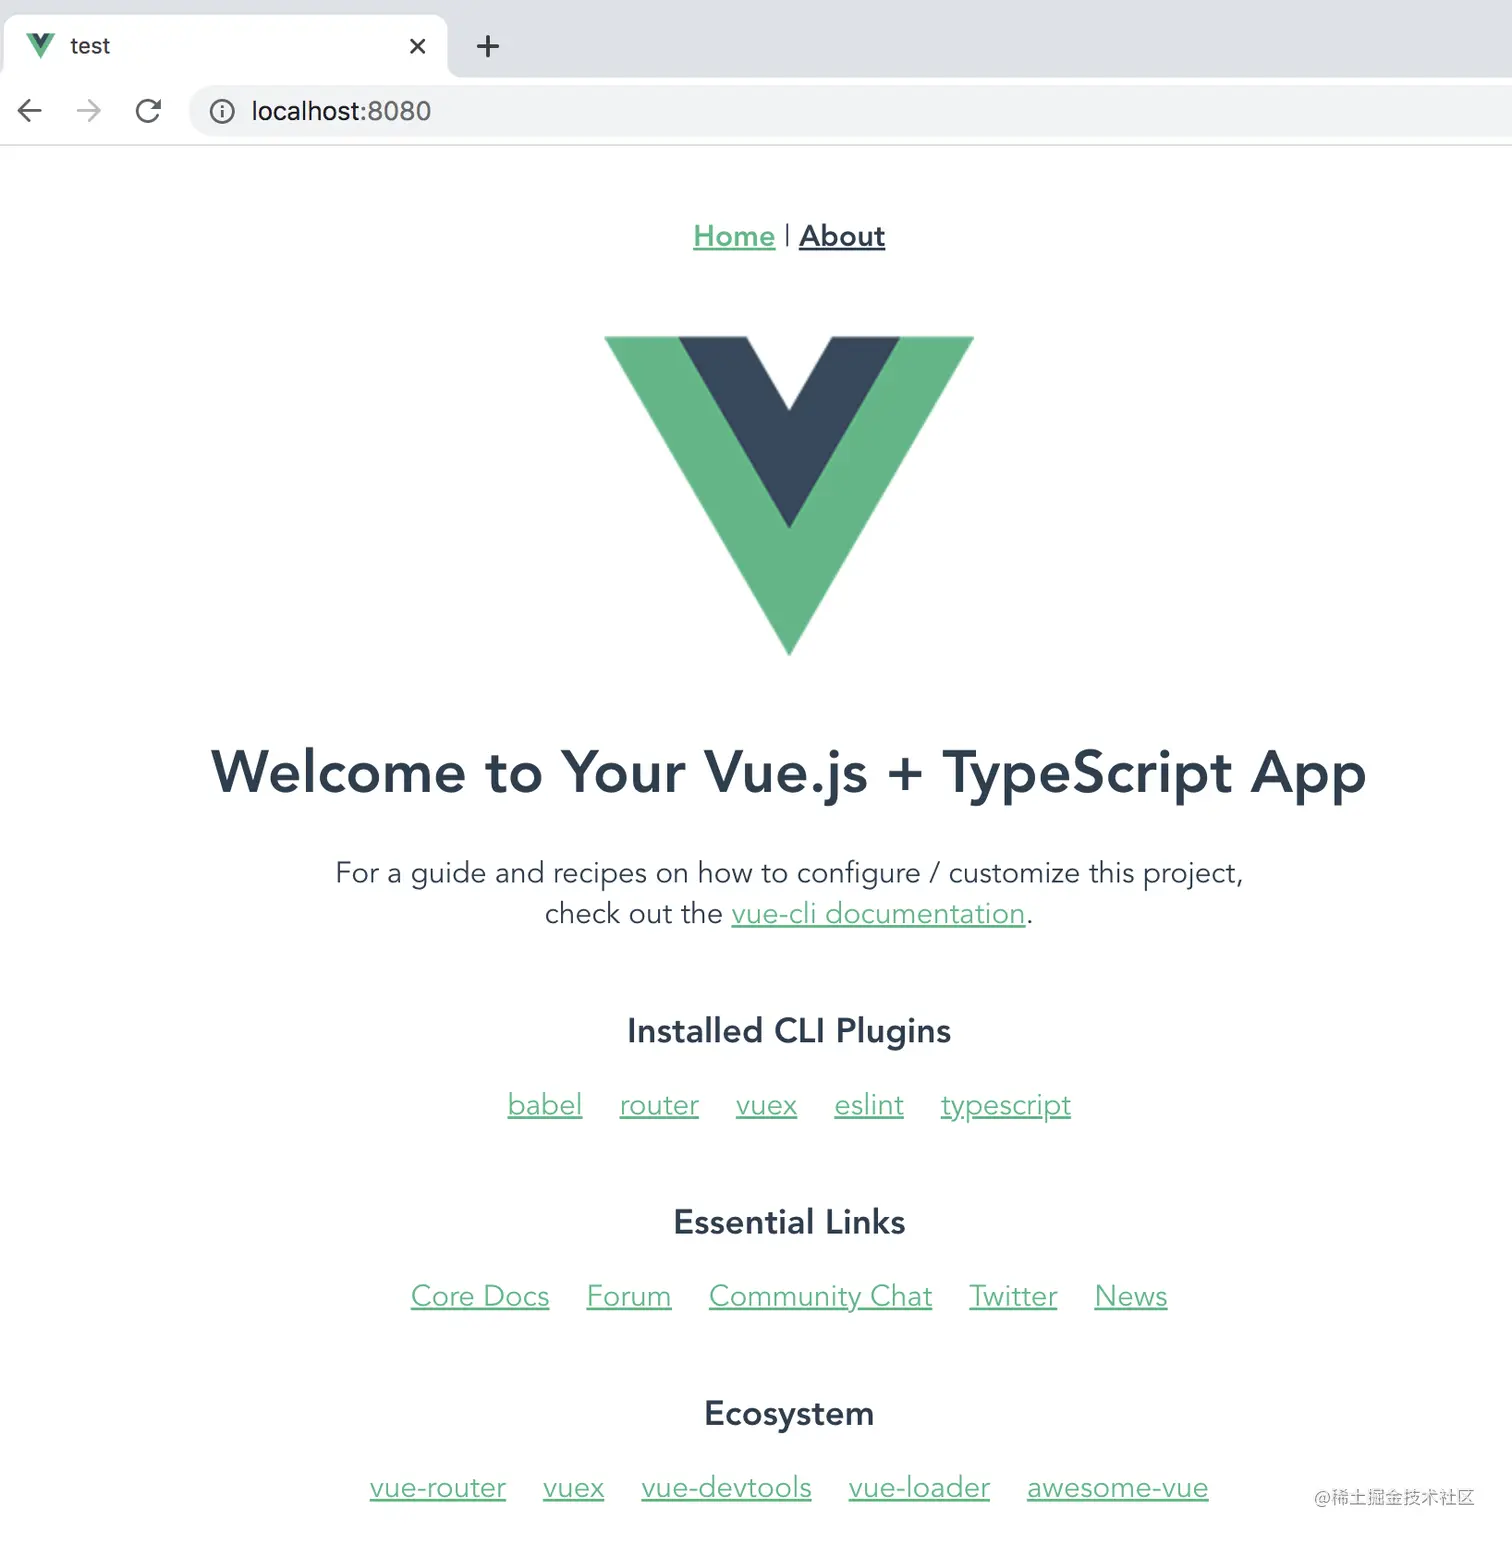Select the test browser tab

[x=224, y=46]
